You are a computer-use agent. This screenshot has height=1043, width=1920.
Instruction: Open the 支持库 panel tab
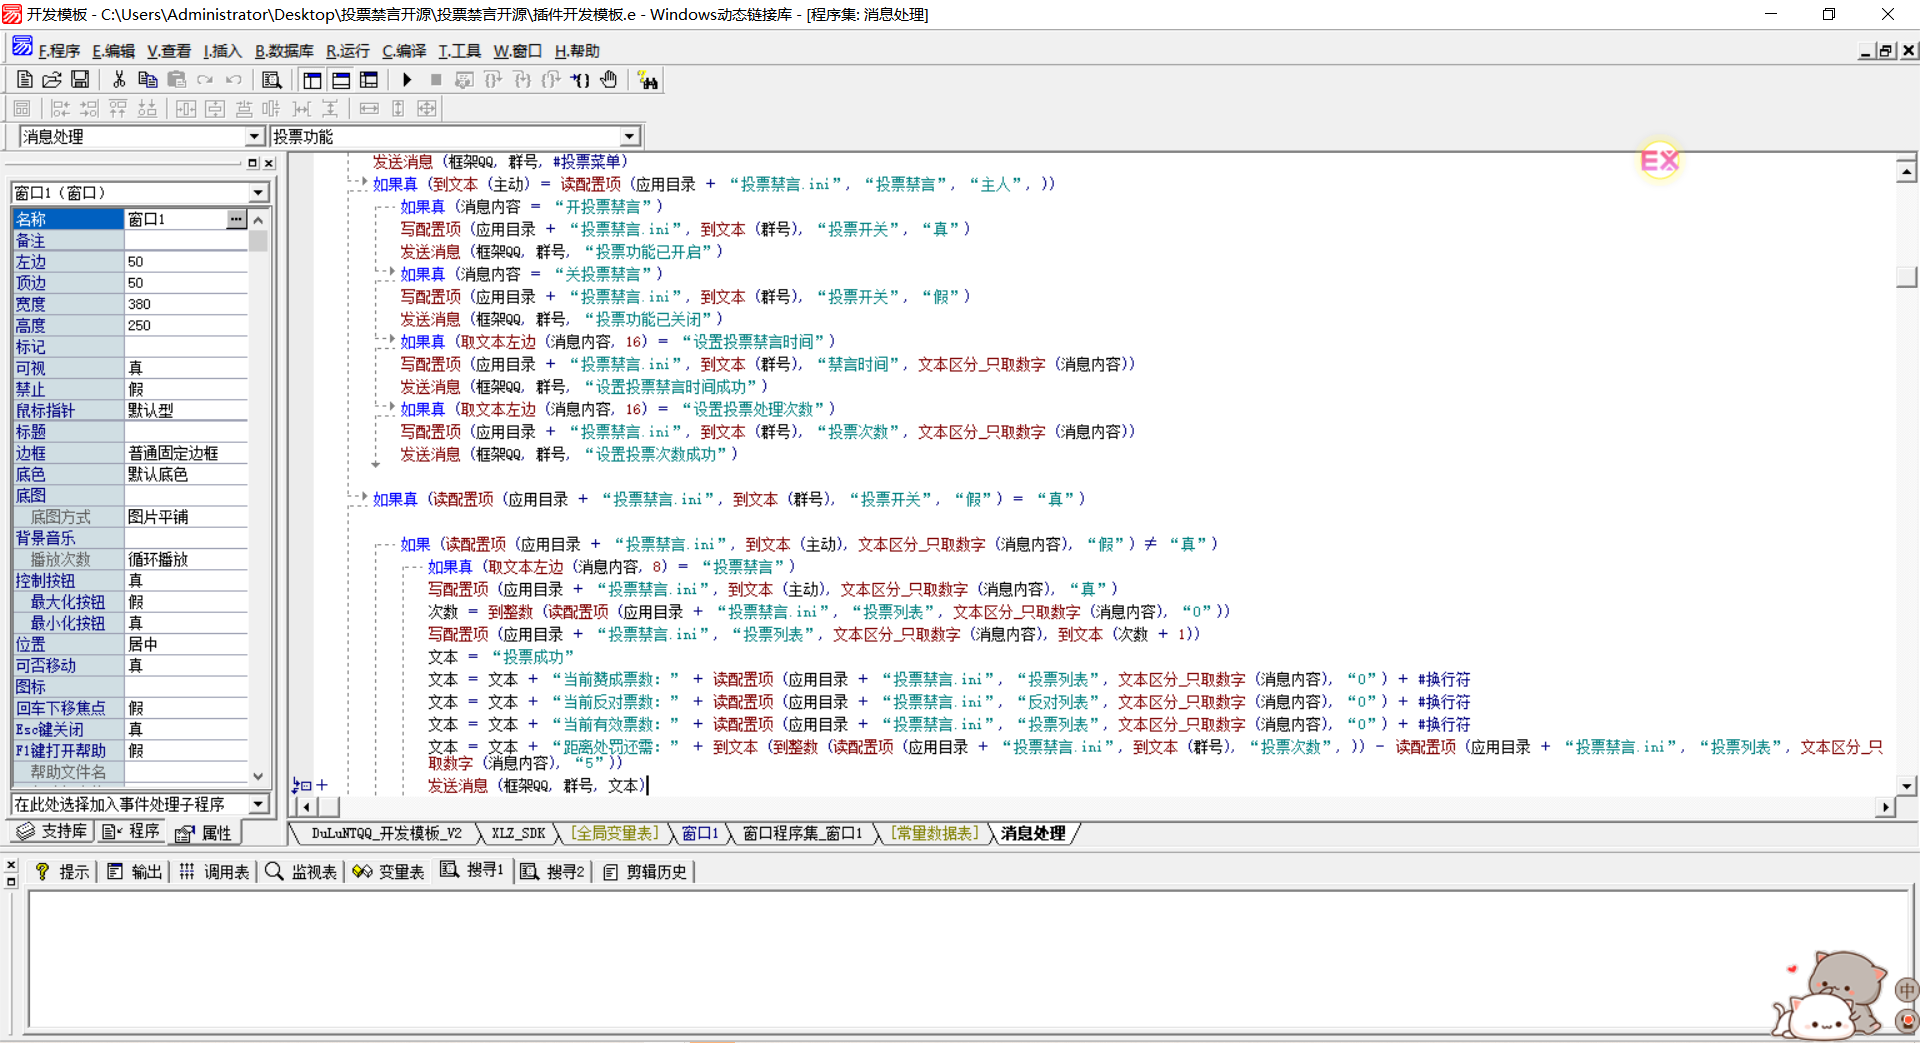[53, 831]
